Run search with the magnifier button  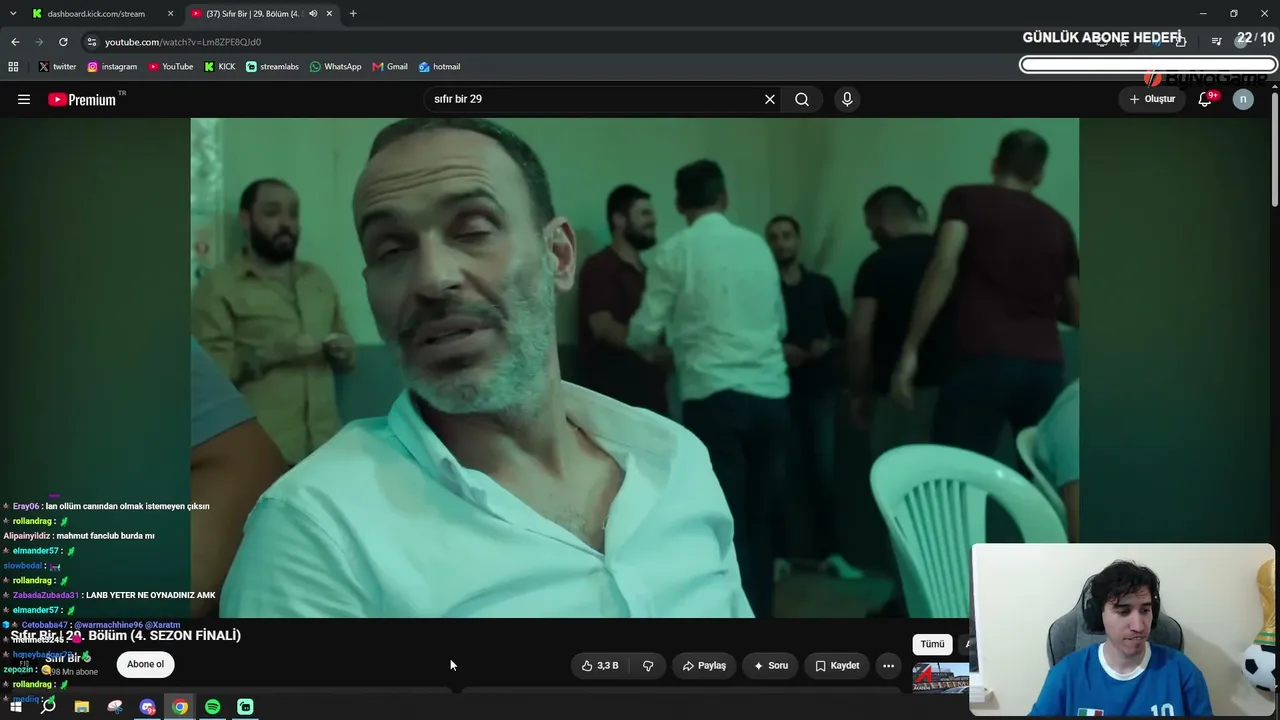802,99
